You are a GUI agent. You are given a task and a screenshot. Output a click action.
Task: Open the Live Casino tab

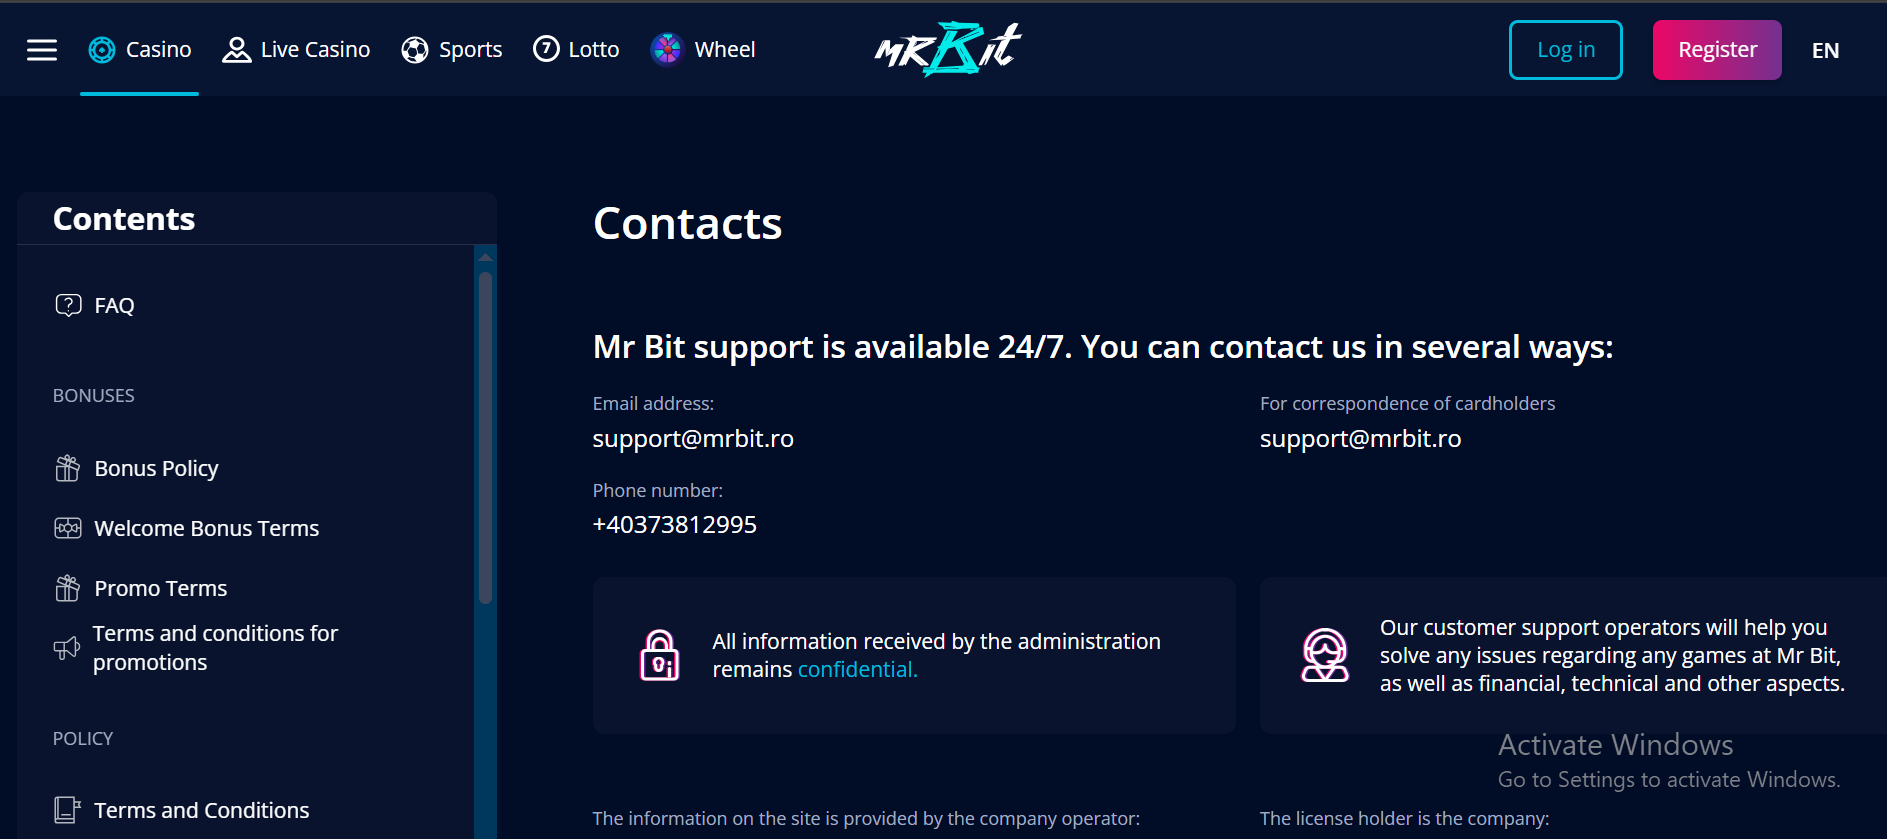coord(296,50)
